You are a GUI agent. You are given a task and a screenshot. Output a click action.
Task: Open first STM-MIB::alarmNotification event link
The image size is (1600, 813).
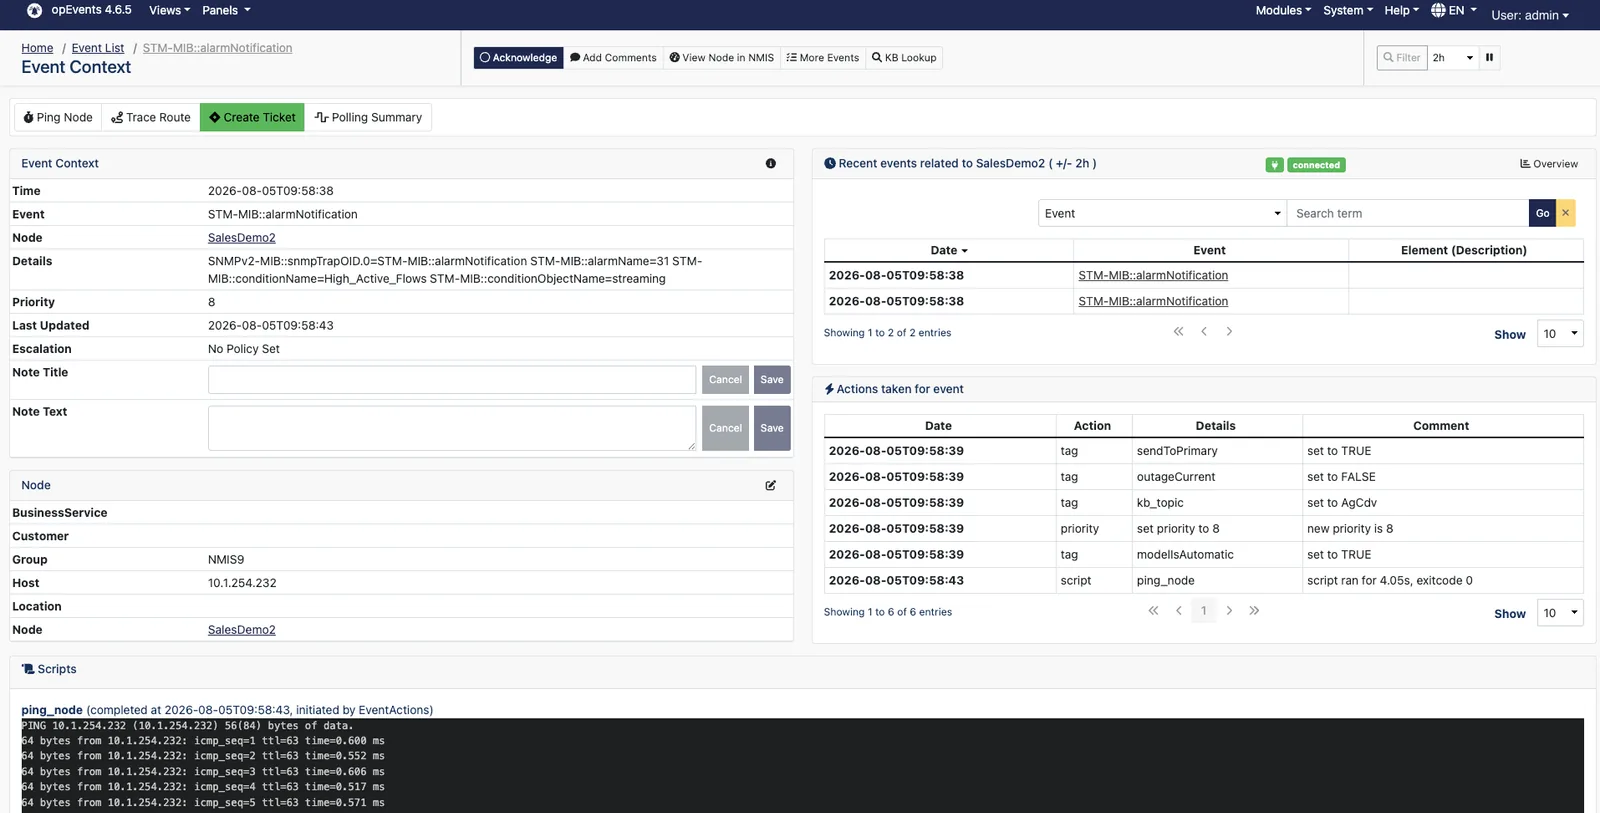tap(1153, 275)
